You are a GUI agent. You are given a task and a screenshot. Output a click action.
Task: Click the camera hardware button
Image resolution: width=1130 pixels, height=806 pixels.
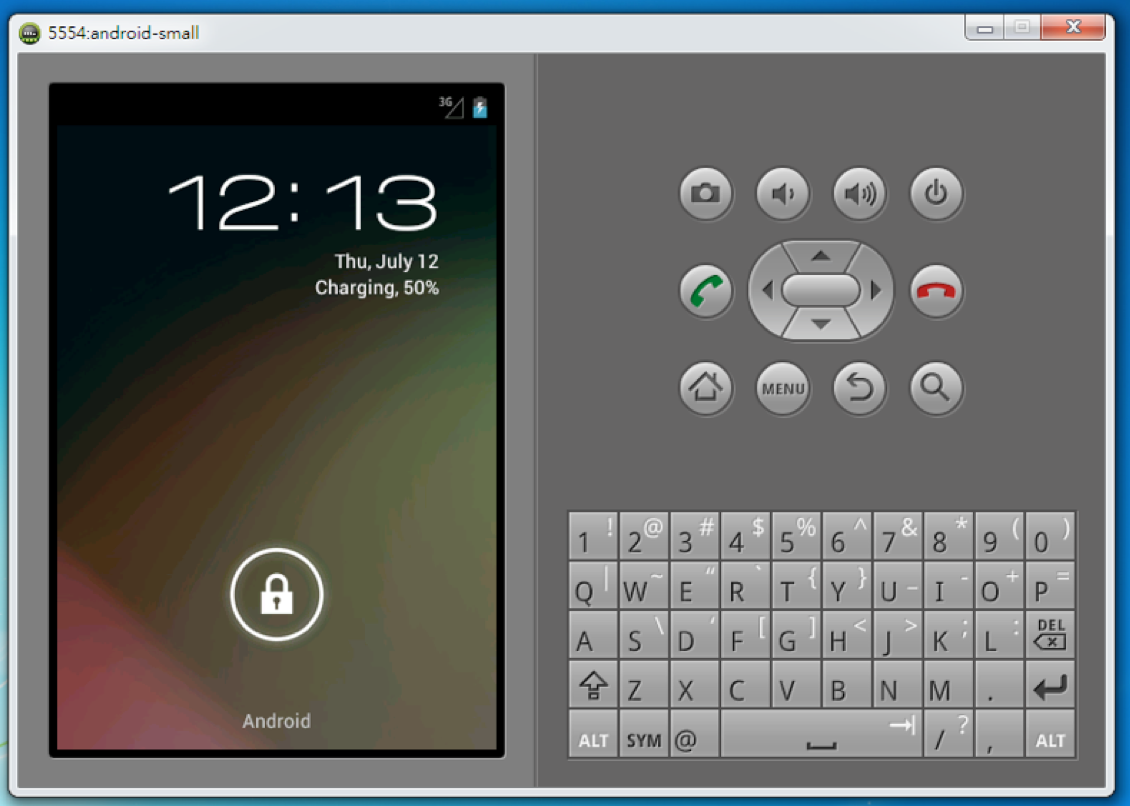706,193
